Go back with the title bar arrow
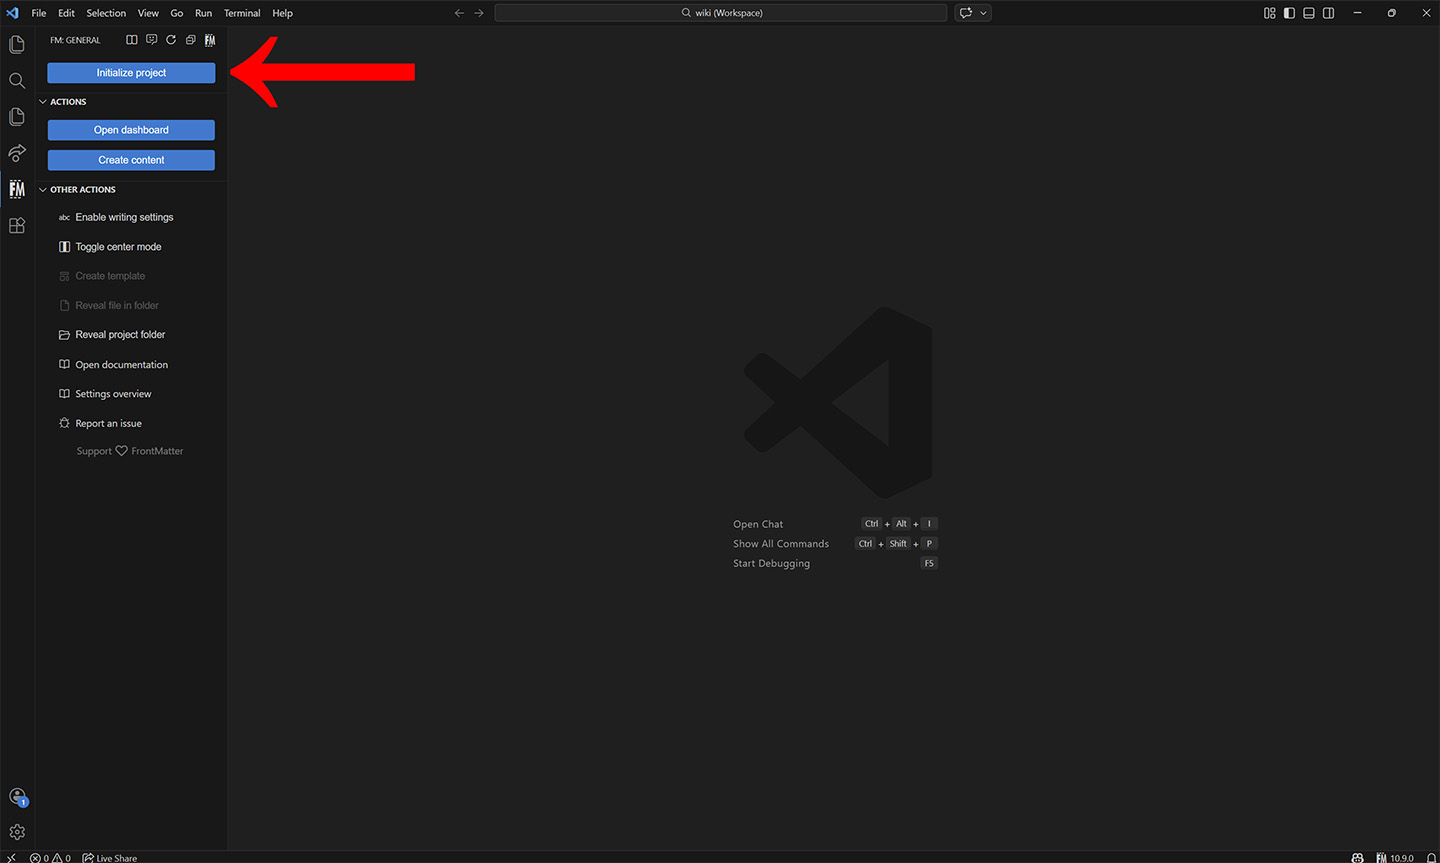The width and height of the screenshot is (1440, 863). [x=459, y=13]
